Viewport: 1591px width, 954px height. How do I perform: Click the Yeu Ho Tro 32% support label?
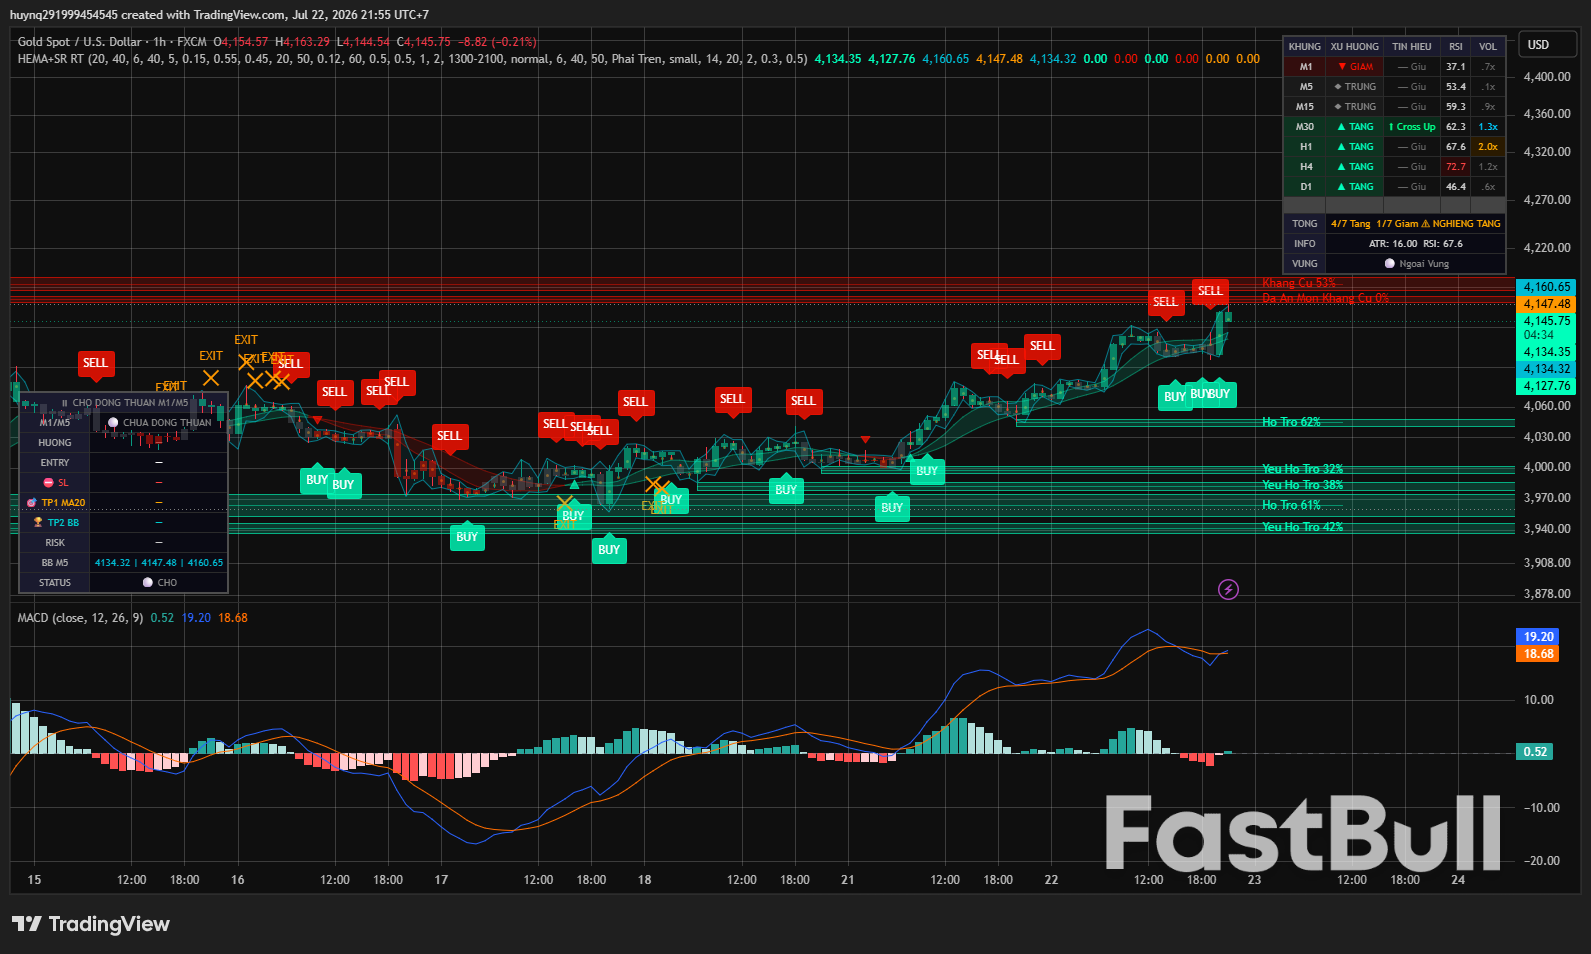[x=1302, y=469]
